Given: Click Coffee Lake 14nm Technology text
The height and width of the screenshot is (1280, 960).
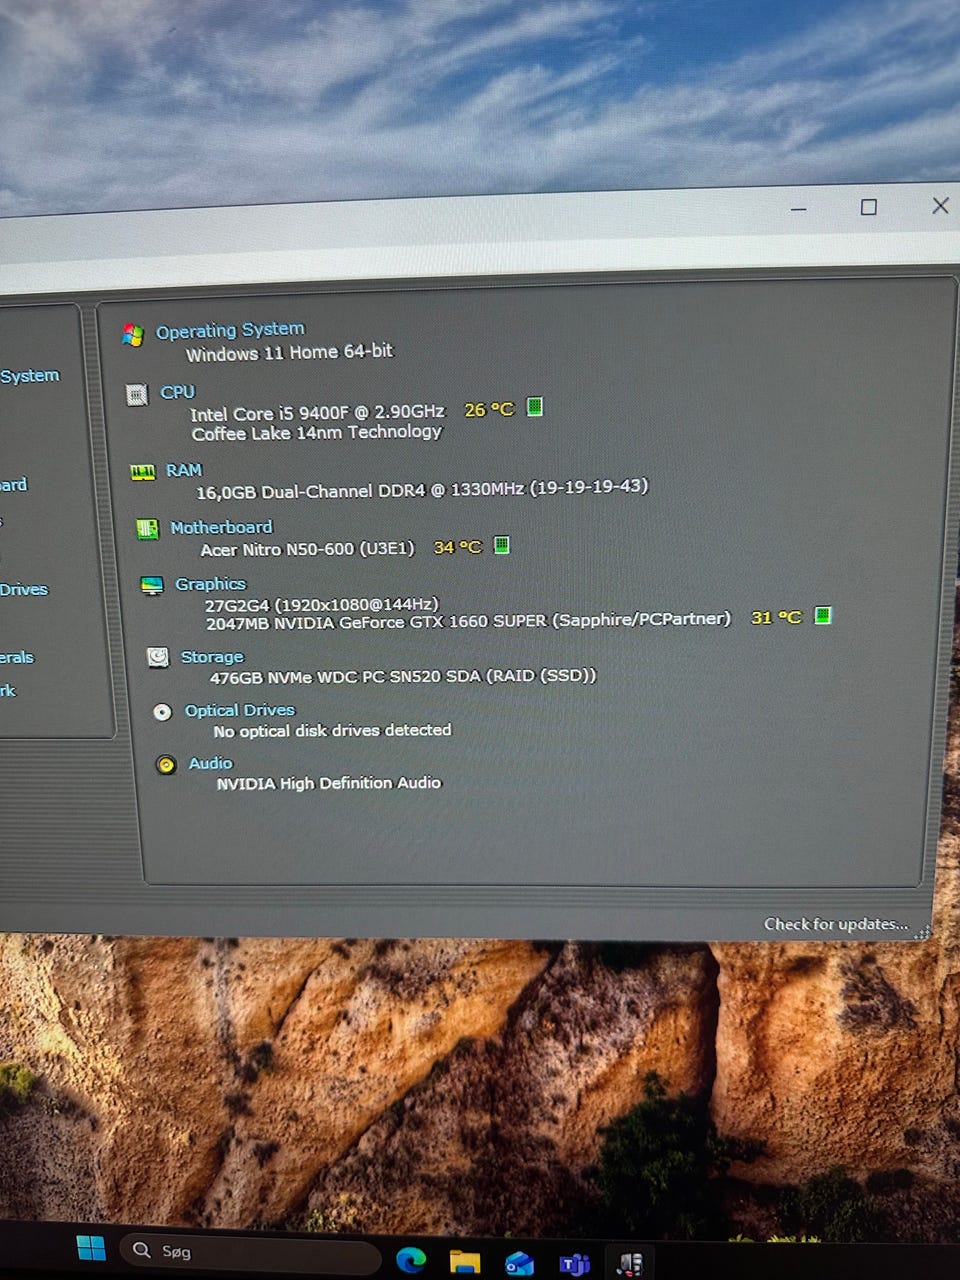Looking at the screenshot, I should pyautogui.click(x=316, y=433).
